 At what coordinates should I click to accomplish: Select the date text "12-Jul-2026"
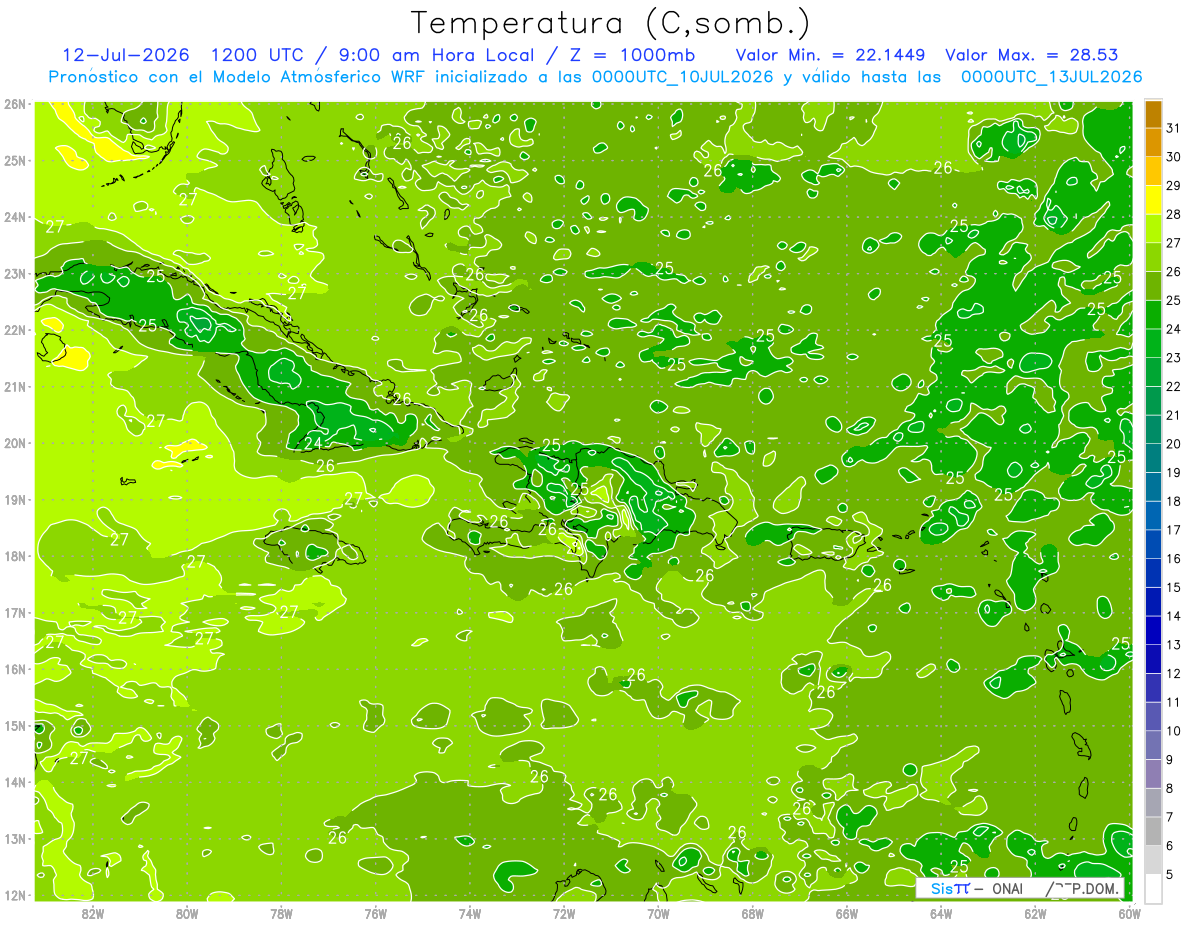pyautogui.click(x=125, y=55)
